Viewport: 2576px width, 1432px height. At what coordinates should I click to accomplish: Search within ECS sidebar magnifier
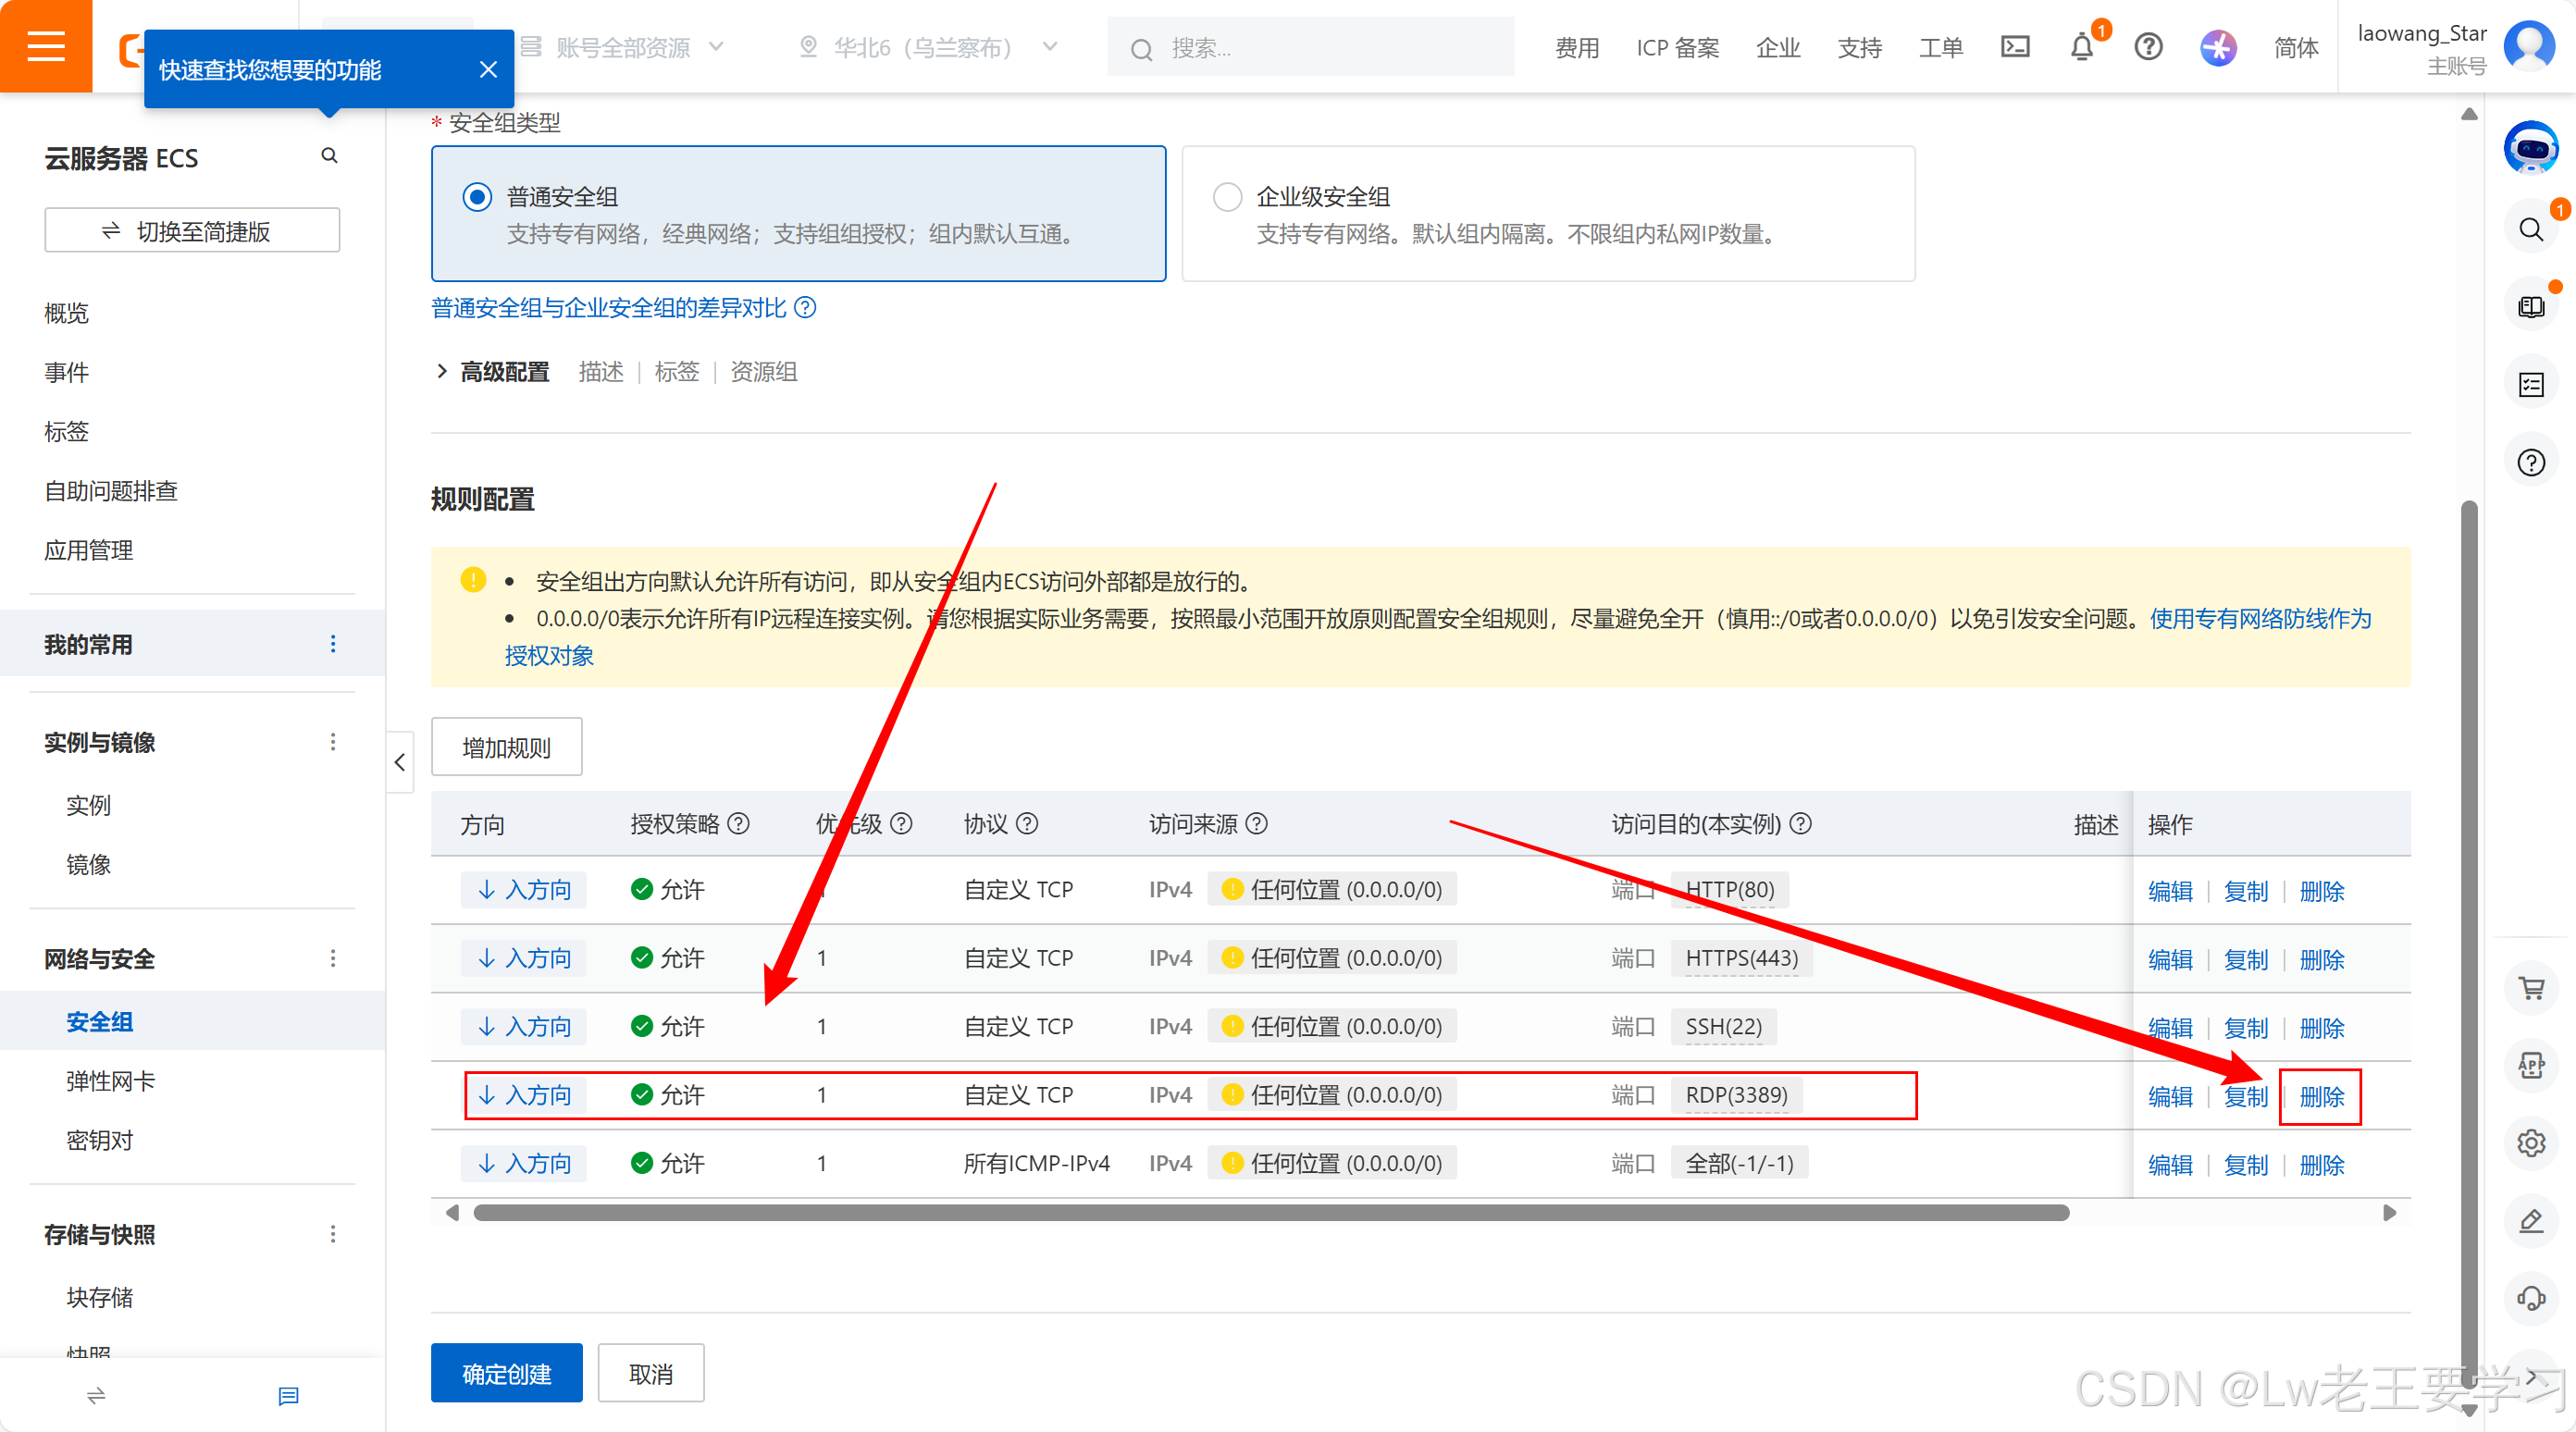pos(329,156)
